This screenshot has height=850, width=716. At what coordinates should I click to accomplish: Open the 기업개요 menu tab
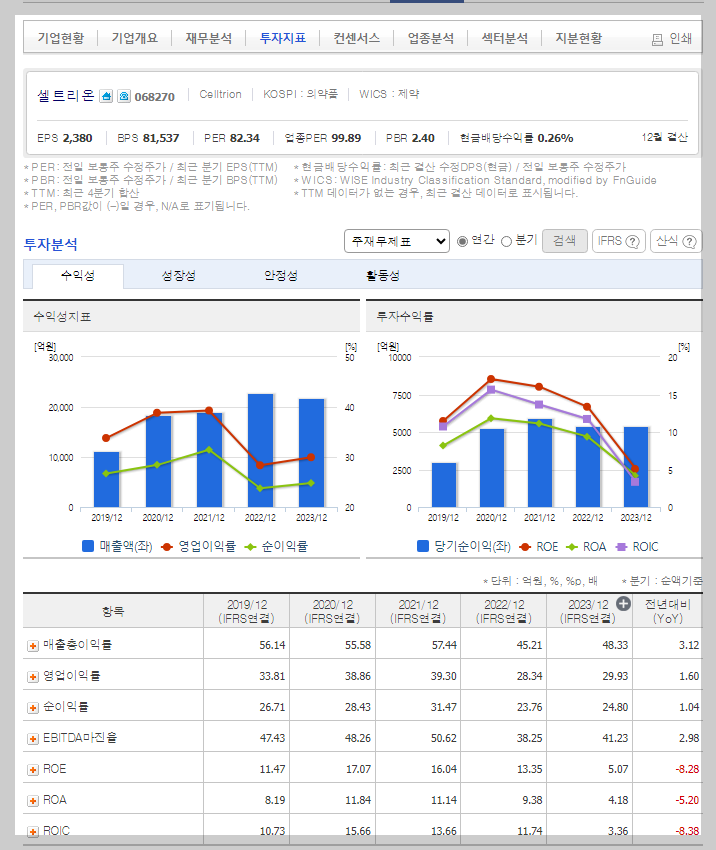point(134,38)
